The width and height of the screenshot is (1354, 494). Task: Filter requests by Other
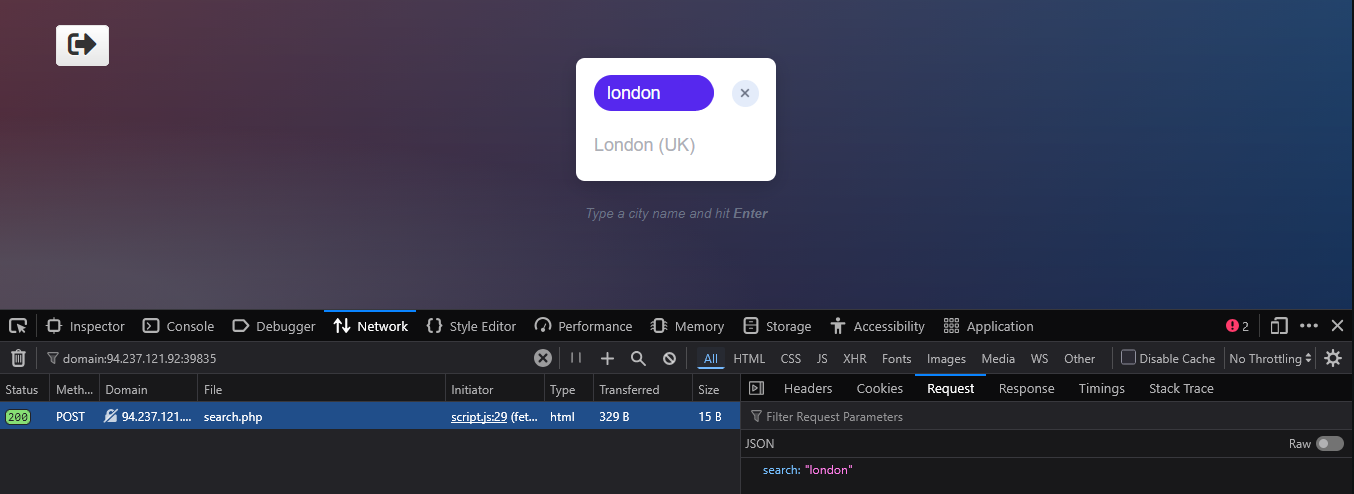[1079, 358]
